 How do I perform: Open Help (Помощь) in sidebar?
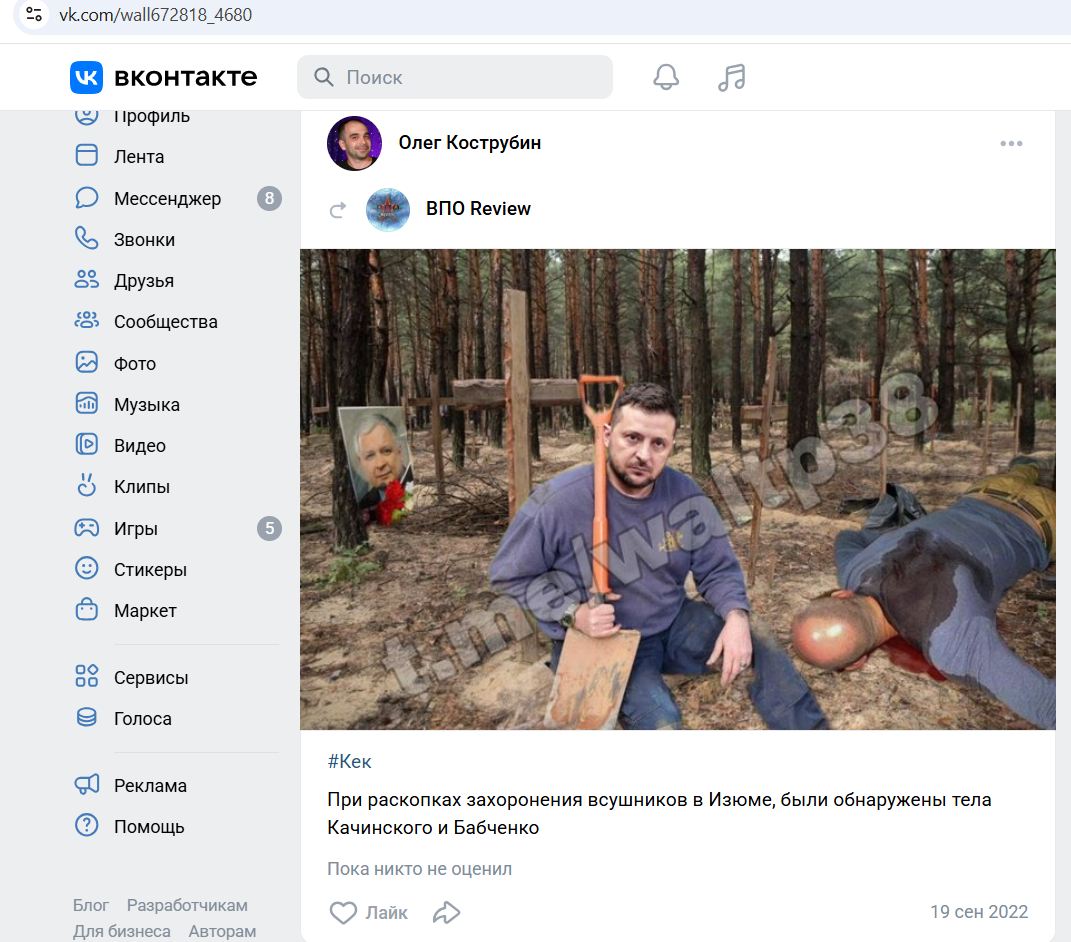click(x=148, y=827)
